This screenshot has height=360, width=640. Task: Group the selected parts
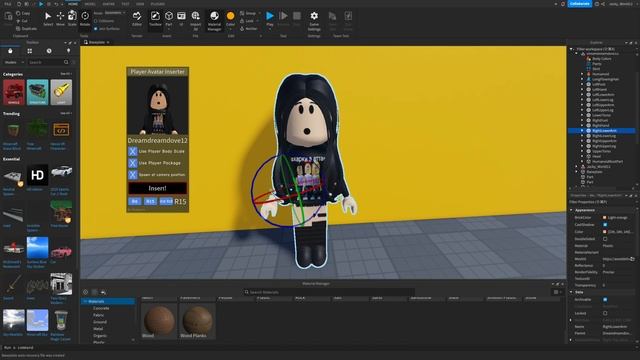pyautogui.click(x=248, y=13)
